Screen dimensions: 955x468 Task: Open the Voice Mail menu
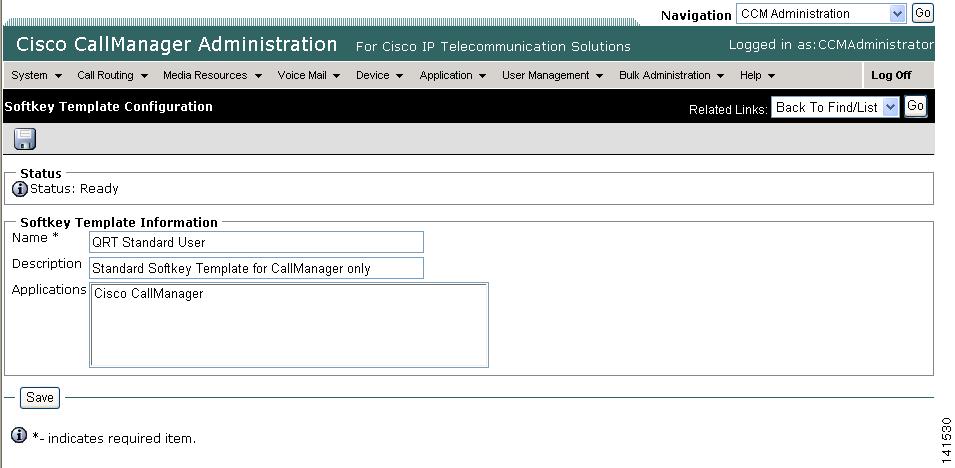pyautogui.click(x=309, y=76)
